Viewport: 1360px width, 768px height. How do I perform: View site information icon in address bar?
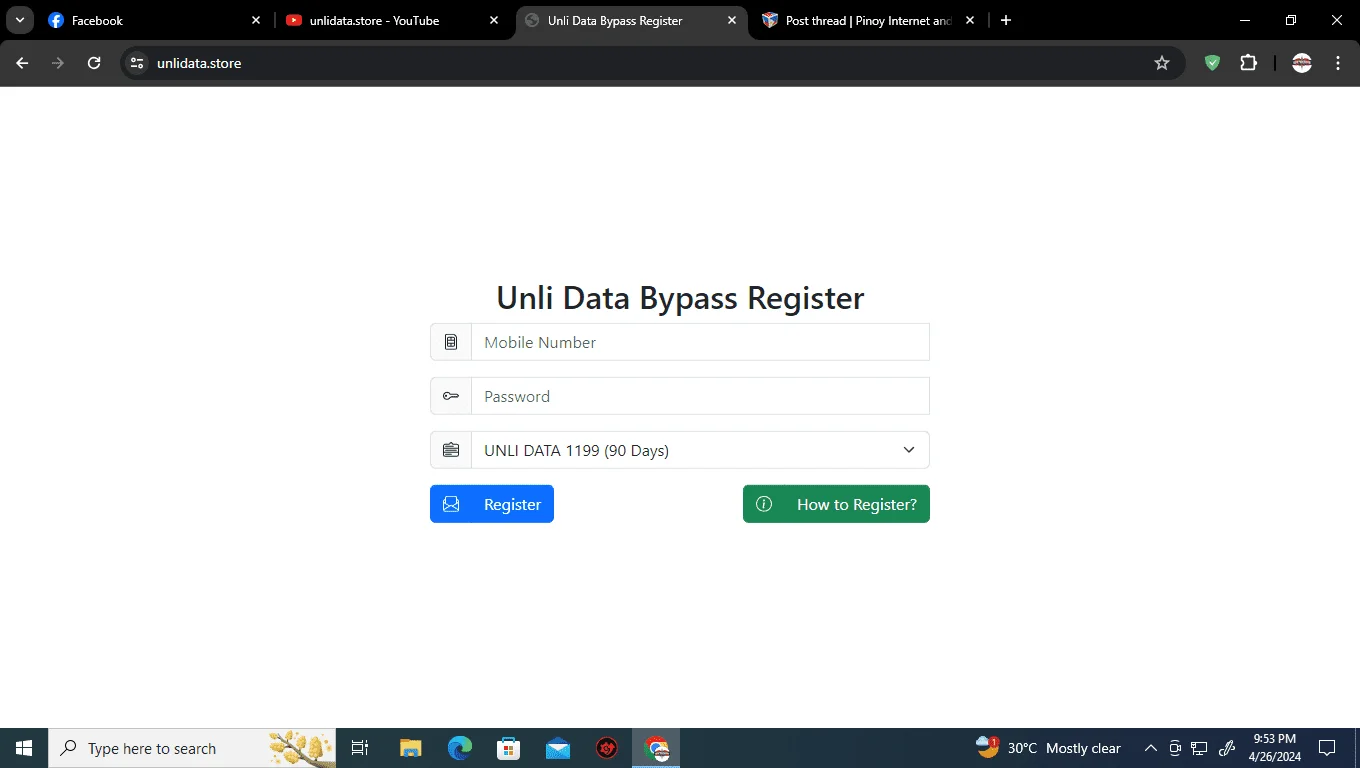click(x=137, y=63)
